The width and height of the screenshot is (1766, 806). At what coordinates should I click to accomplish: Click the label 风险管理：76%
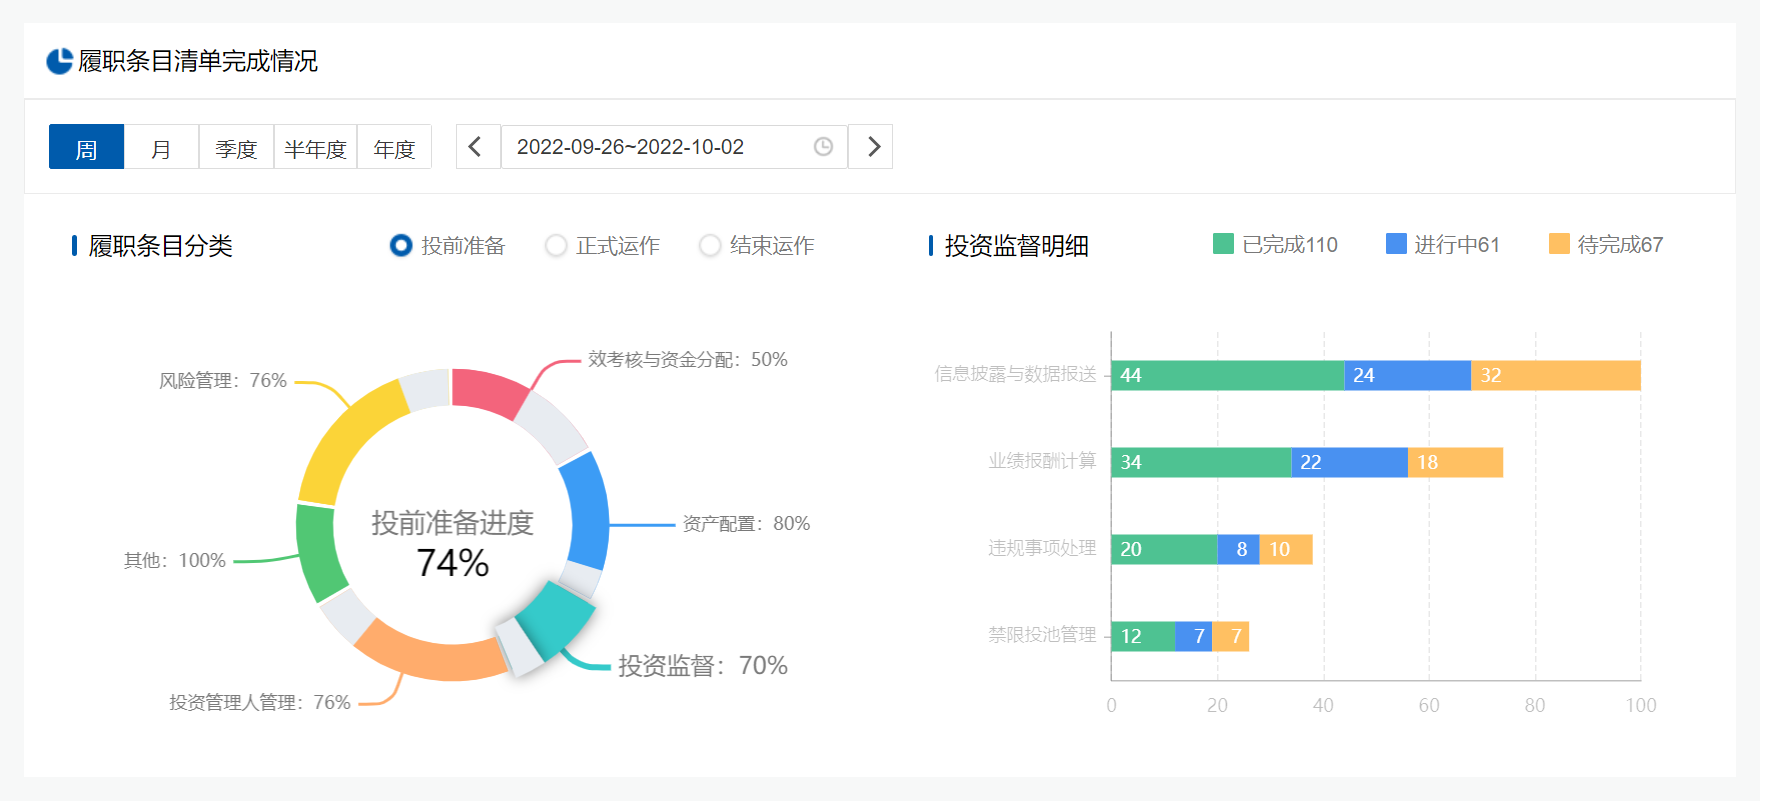pyautogui.click(x=223, y=380)
